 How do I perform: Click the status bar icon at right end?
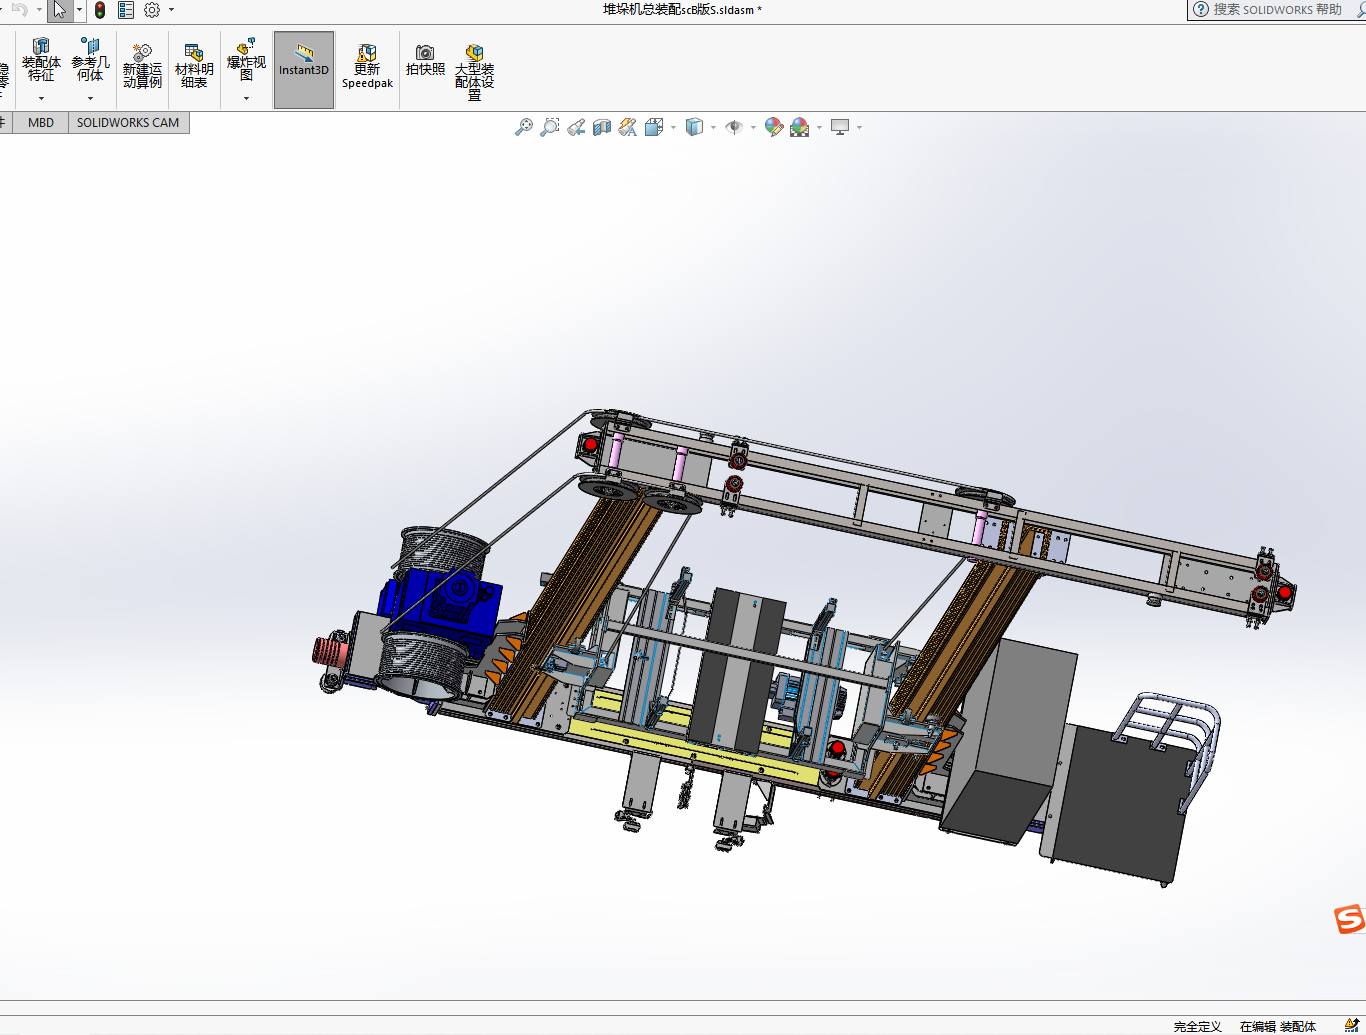[1353, 1026]
